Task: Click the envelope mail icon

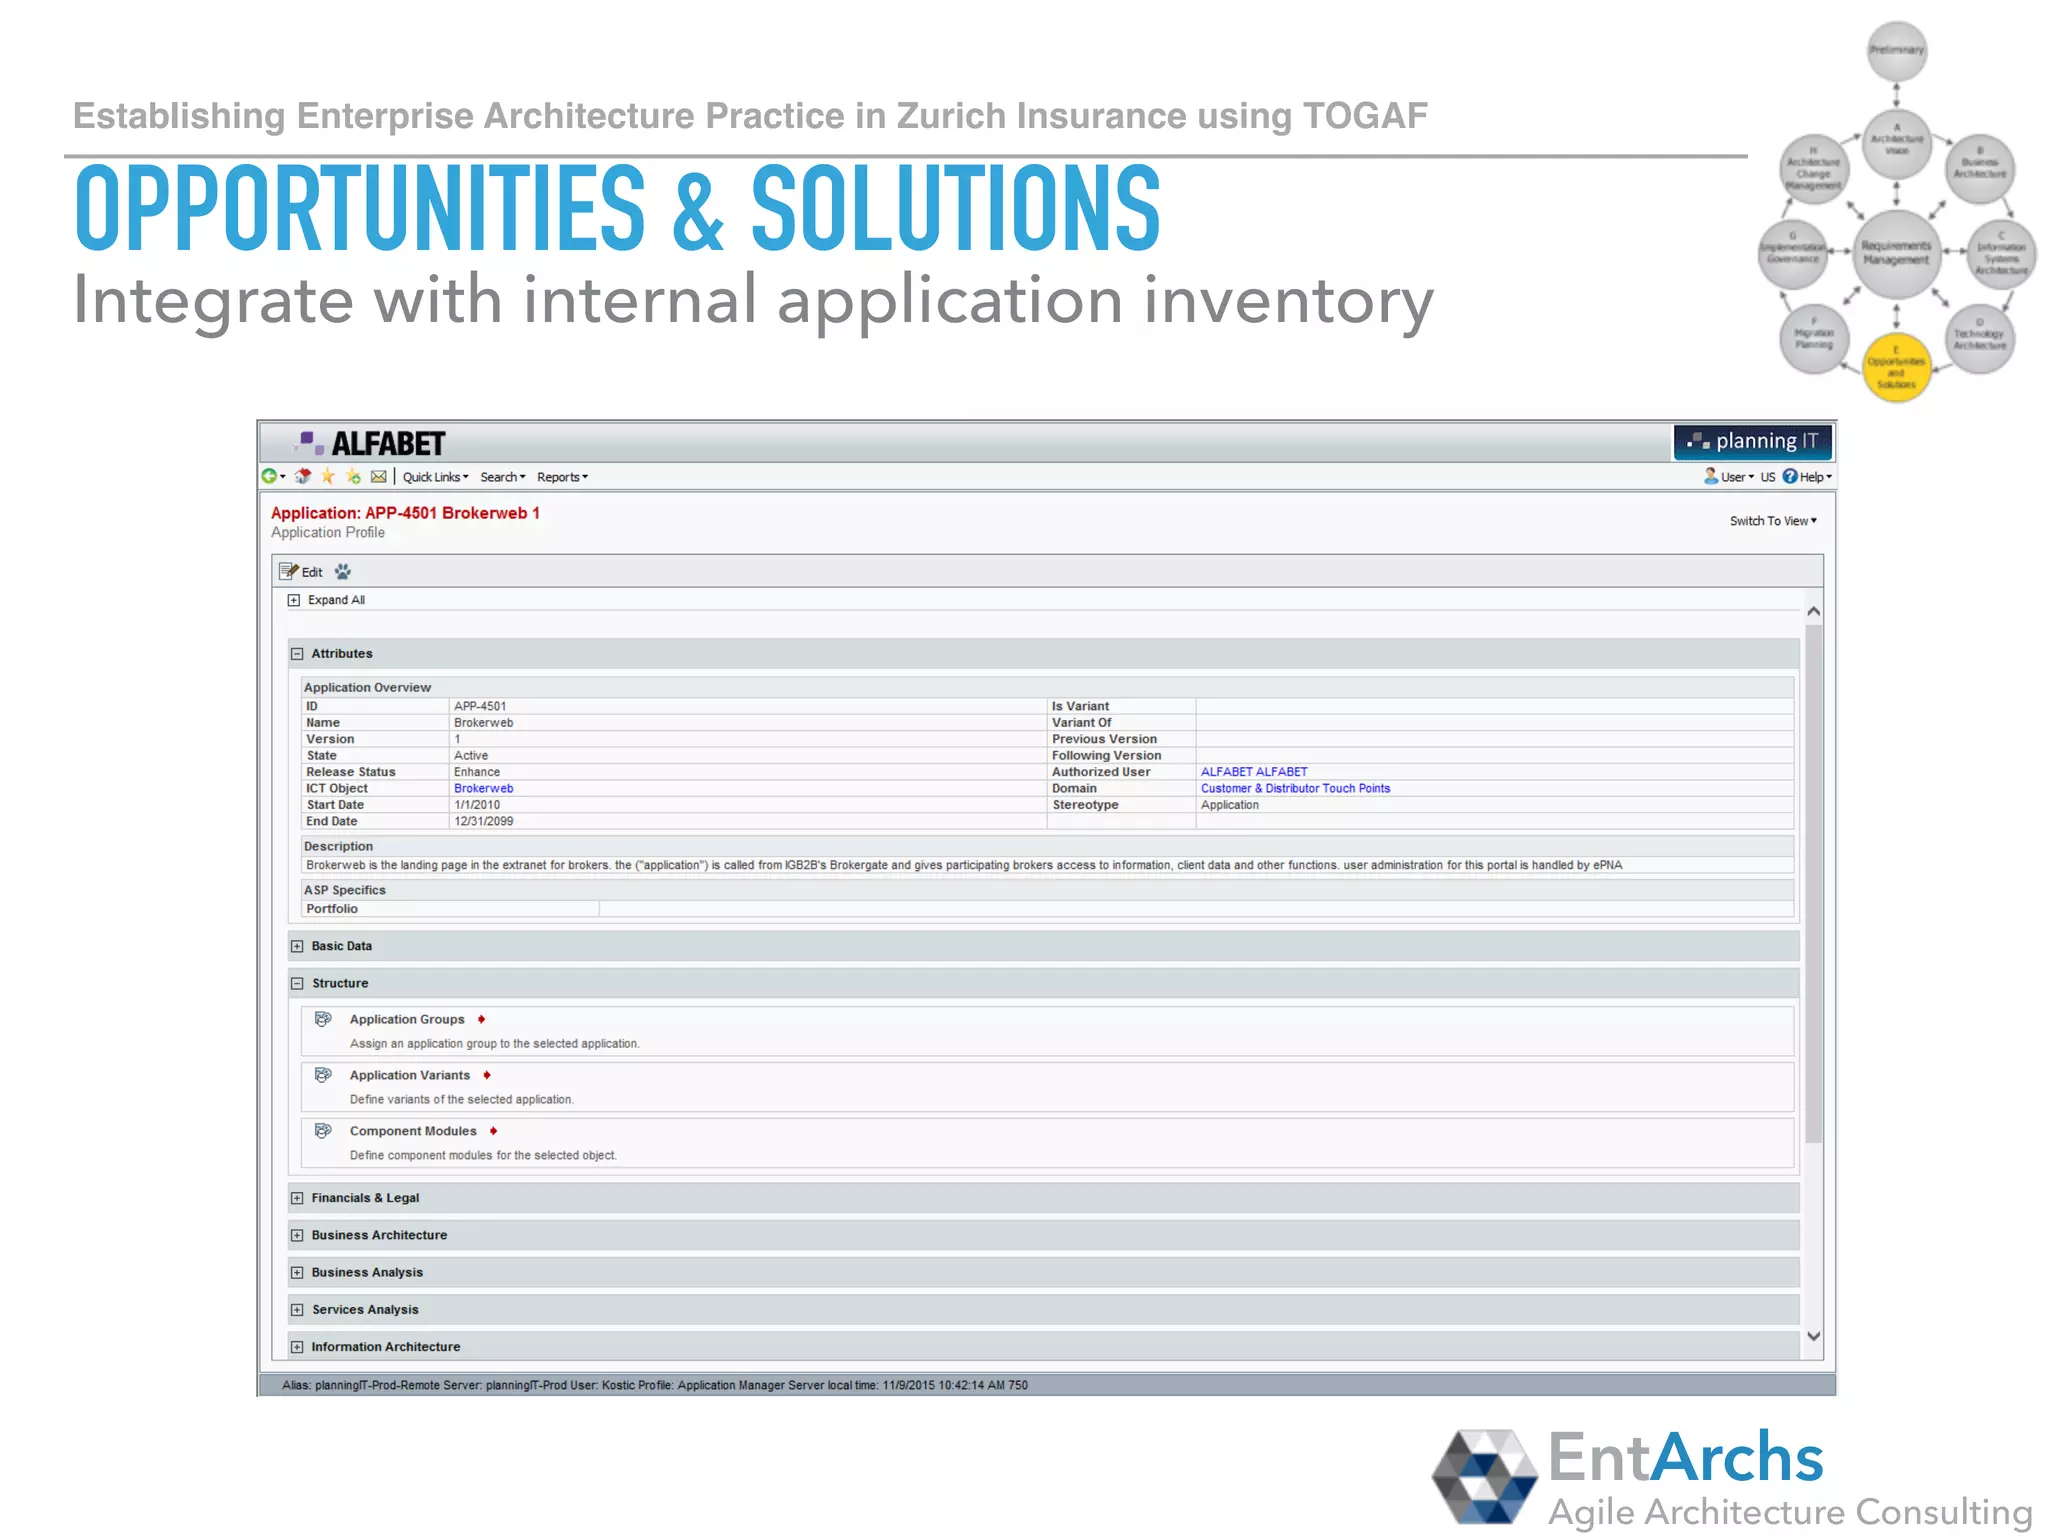Action: 378,477
